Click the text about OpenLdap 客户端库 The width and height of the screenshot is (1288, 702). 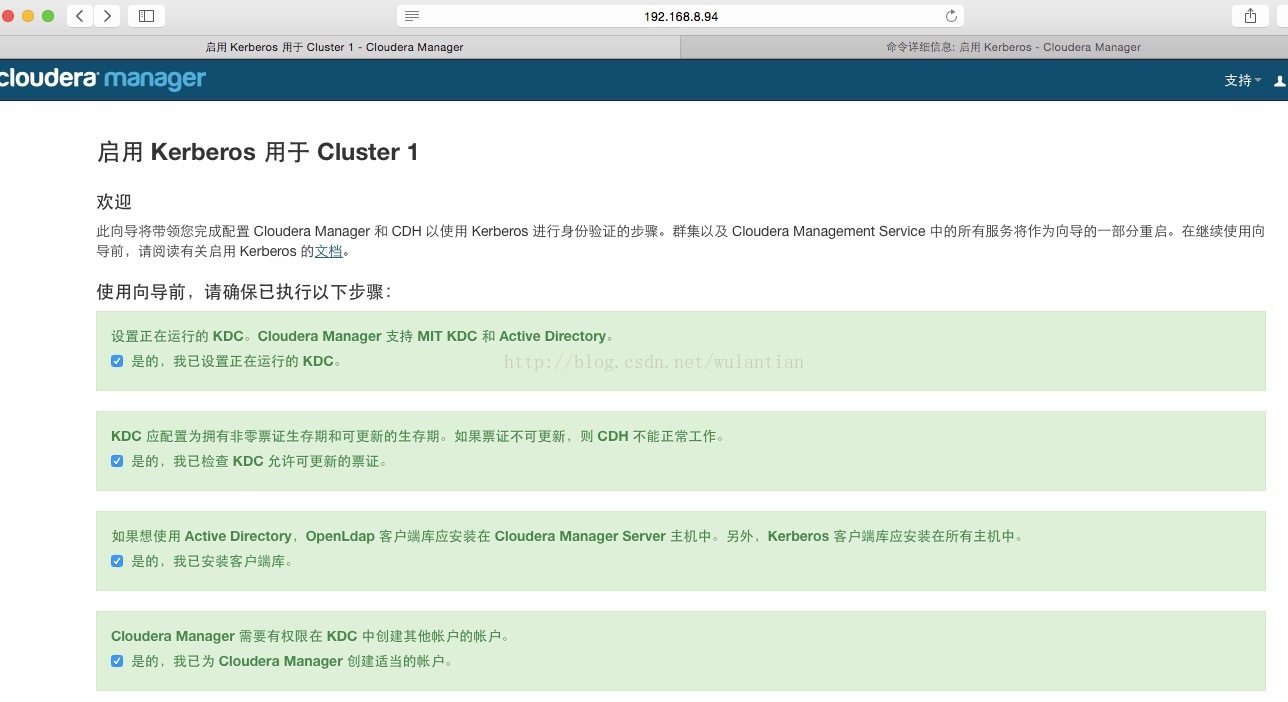pos(568,536)
